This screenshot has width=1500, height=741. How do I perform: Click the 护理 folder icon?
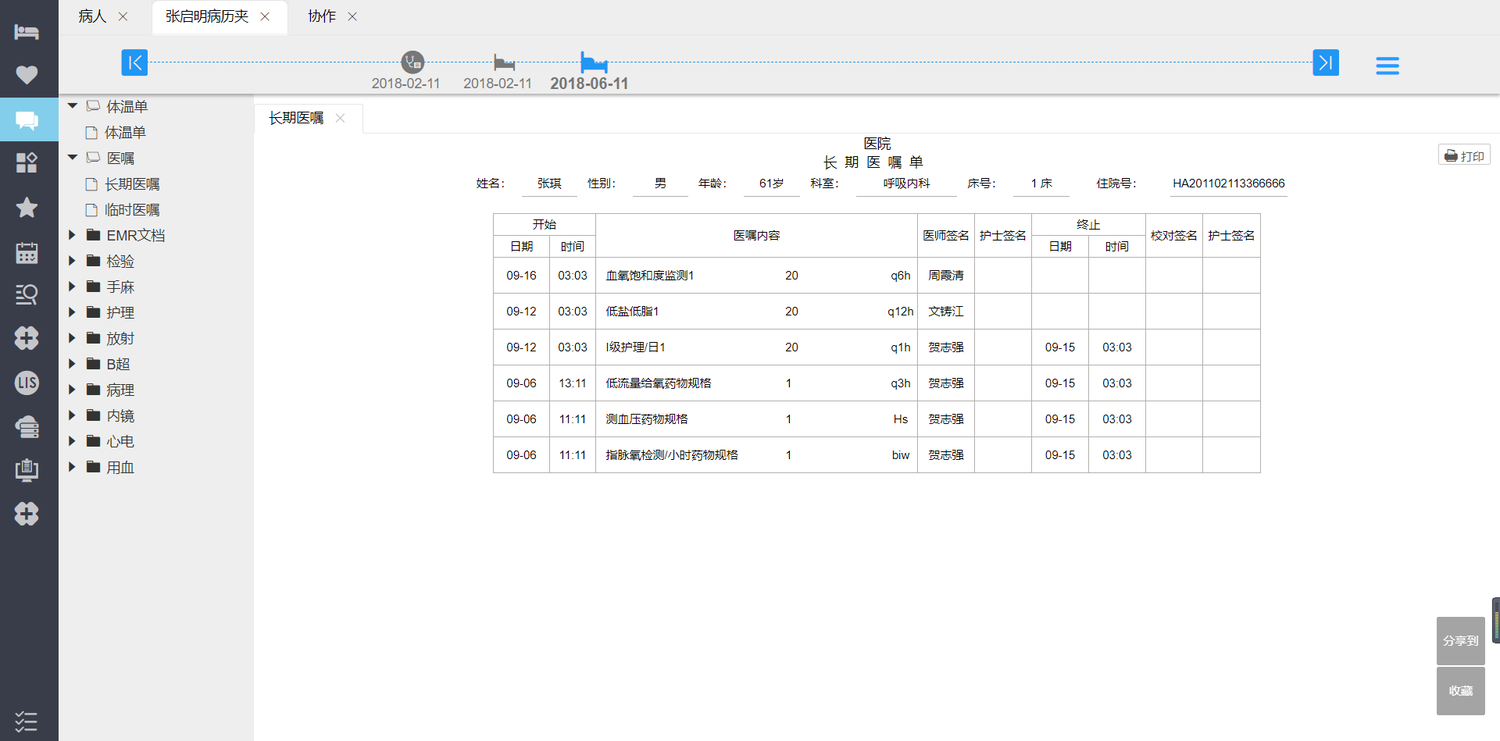93,313
